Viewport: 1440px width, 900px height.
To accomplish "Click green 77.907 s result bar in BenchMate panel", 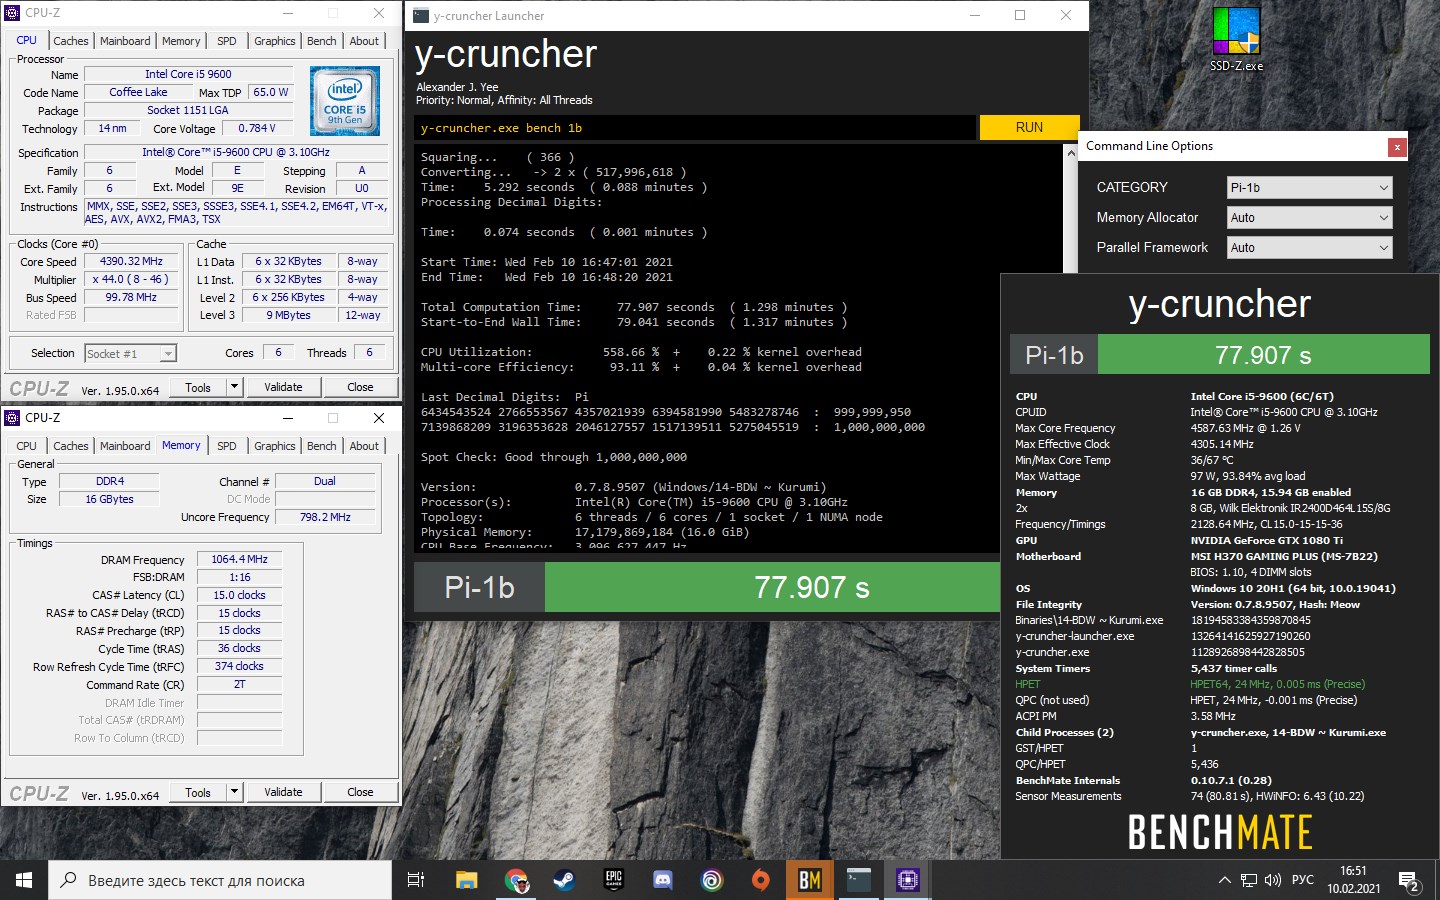I will (1264, 355).
